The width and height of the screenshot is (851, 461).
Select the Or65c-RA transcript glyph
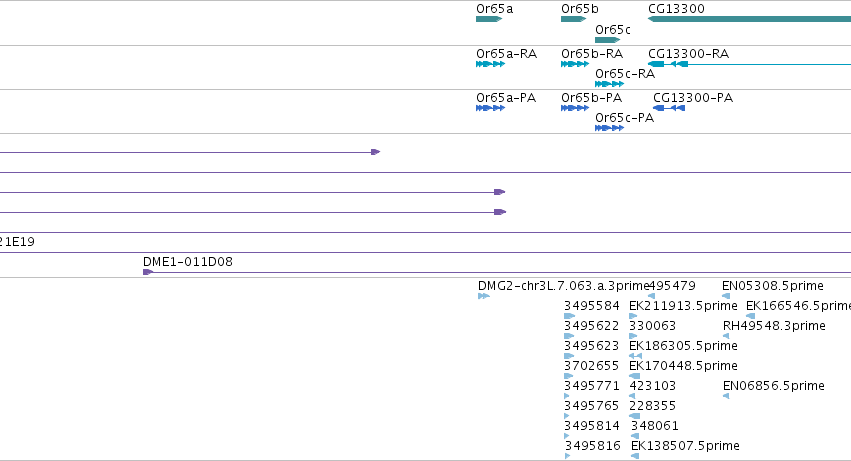pyautogui.click(x=609, y=84)
